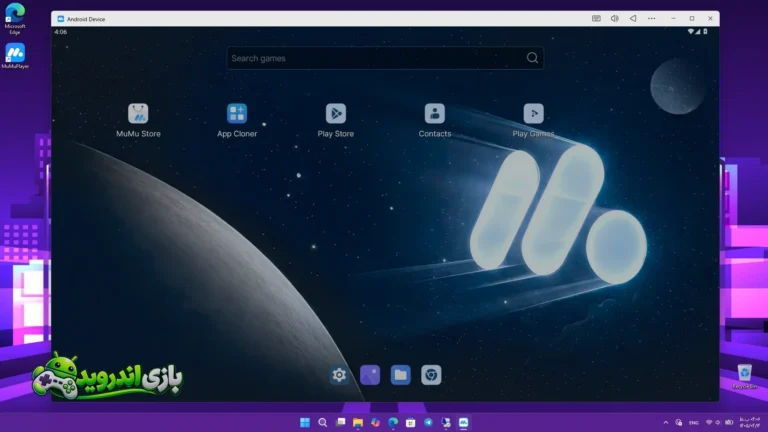
Task: Launch the App Cloner app
Action: [x=237, y=114]
